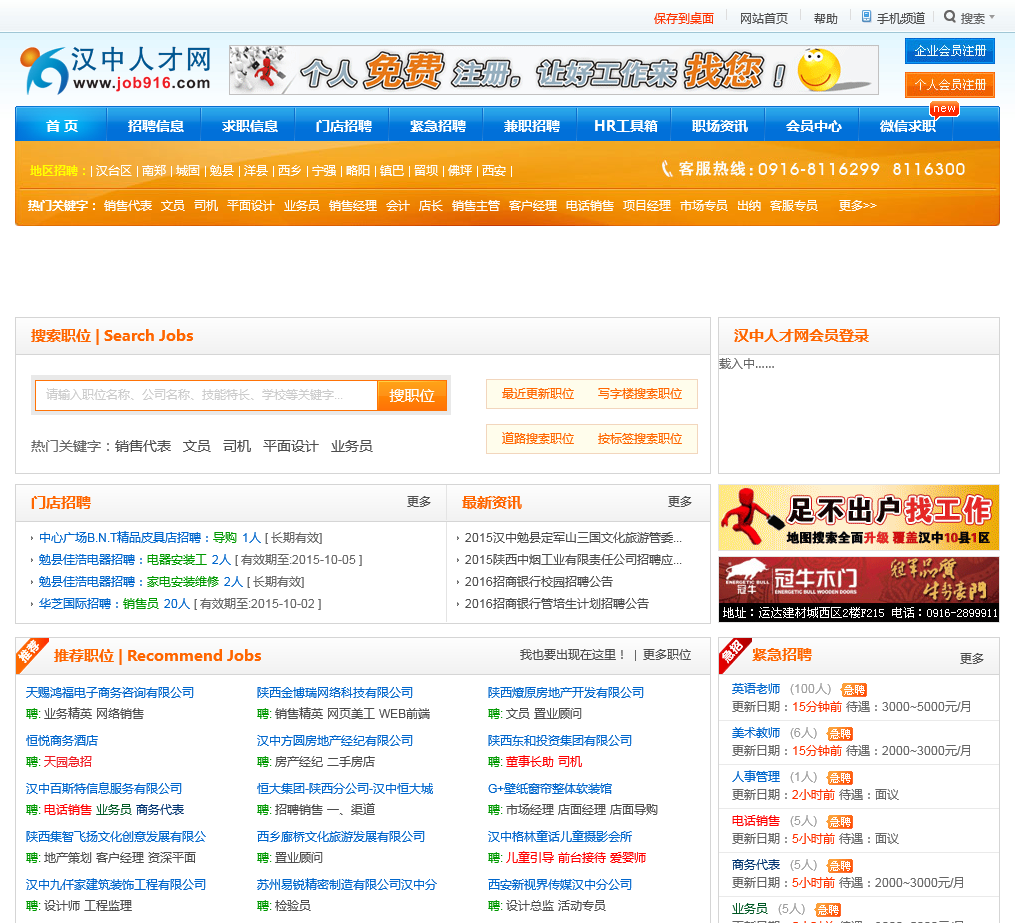
Task: Open the 帮助 link
Action: (825, 19)
